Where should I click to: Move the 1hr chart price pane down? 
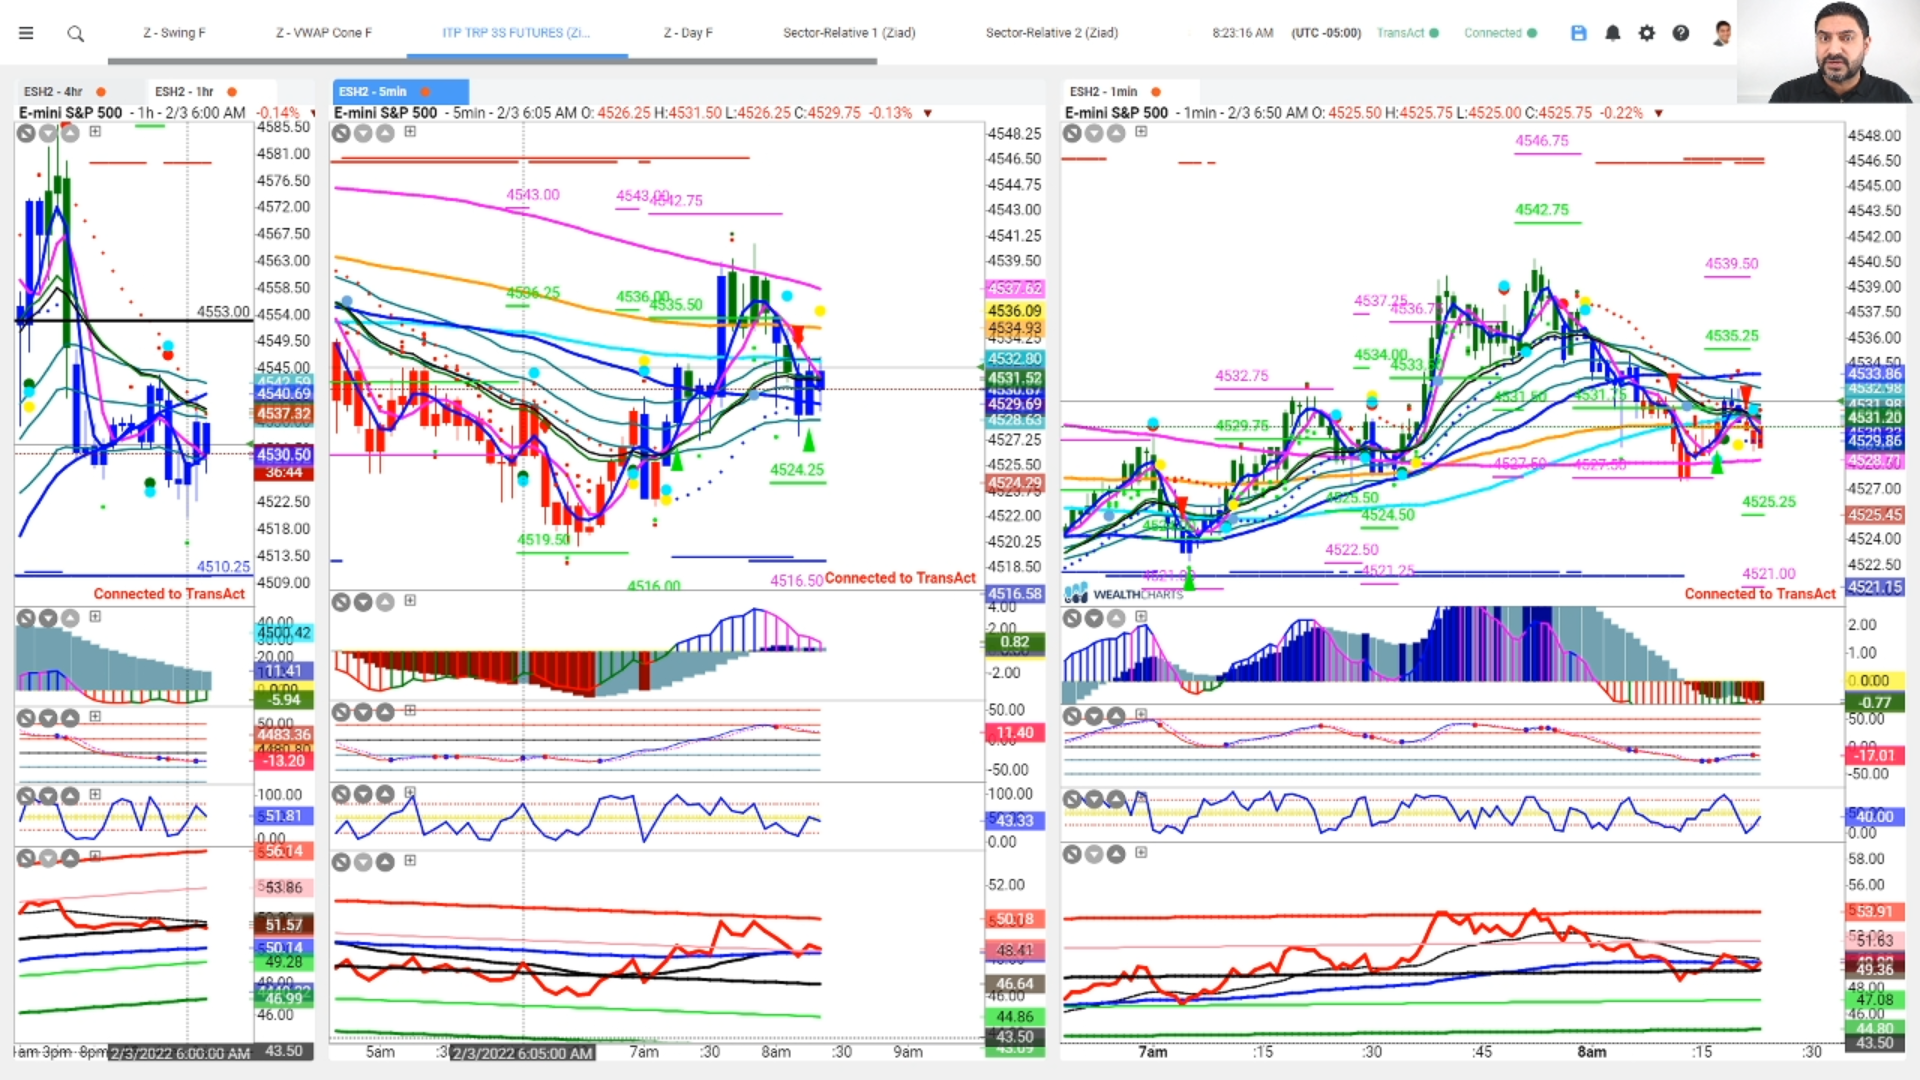48,133
